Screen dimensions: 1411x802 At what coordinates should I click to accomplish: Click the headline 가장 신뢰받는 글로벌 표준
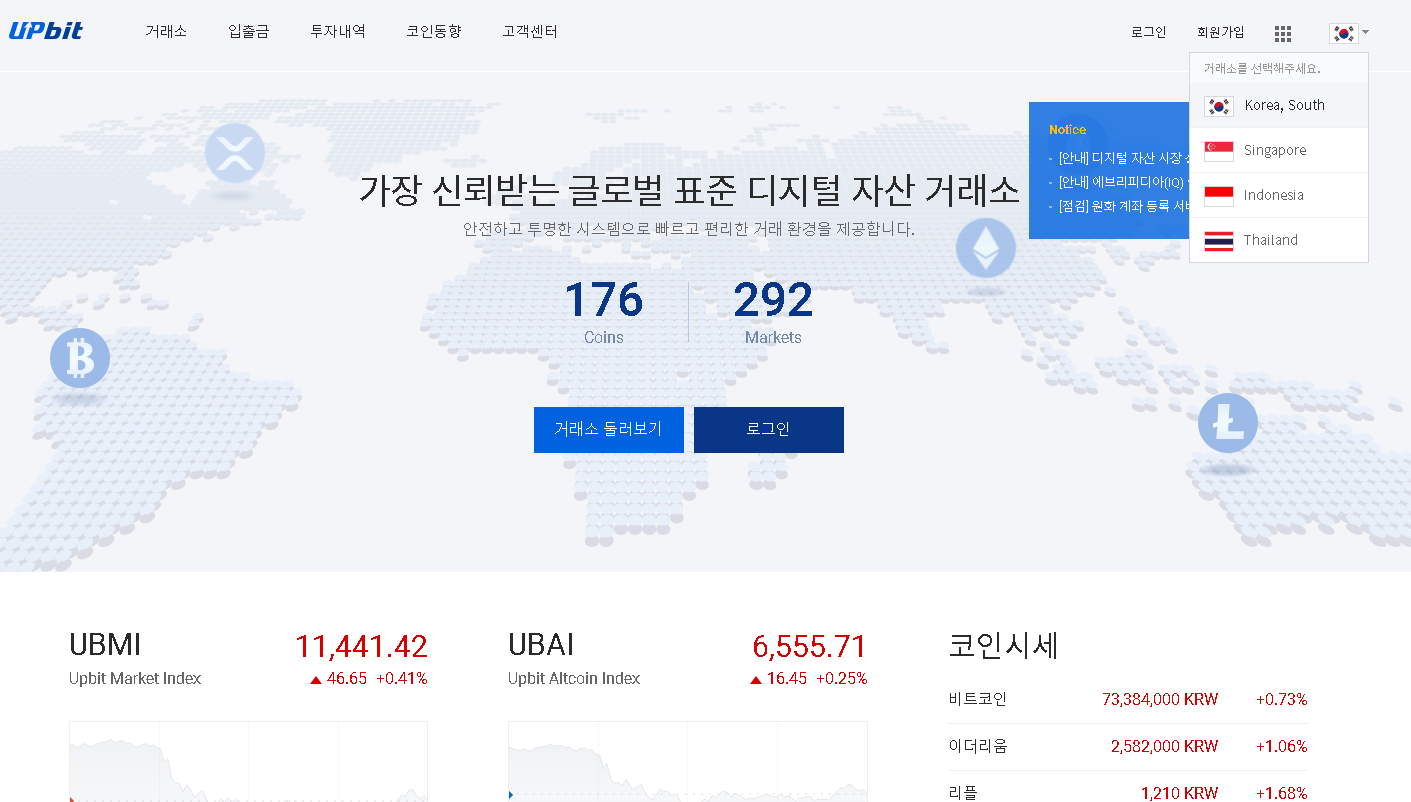coord(689,190)
